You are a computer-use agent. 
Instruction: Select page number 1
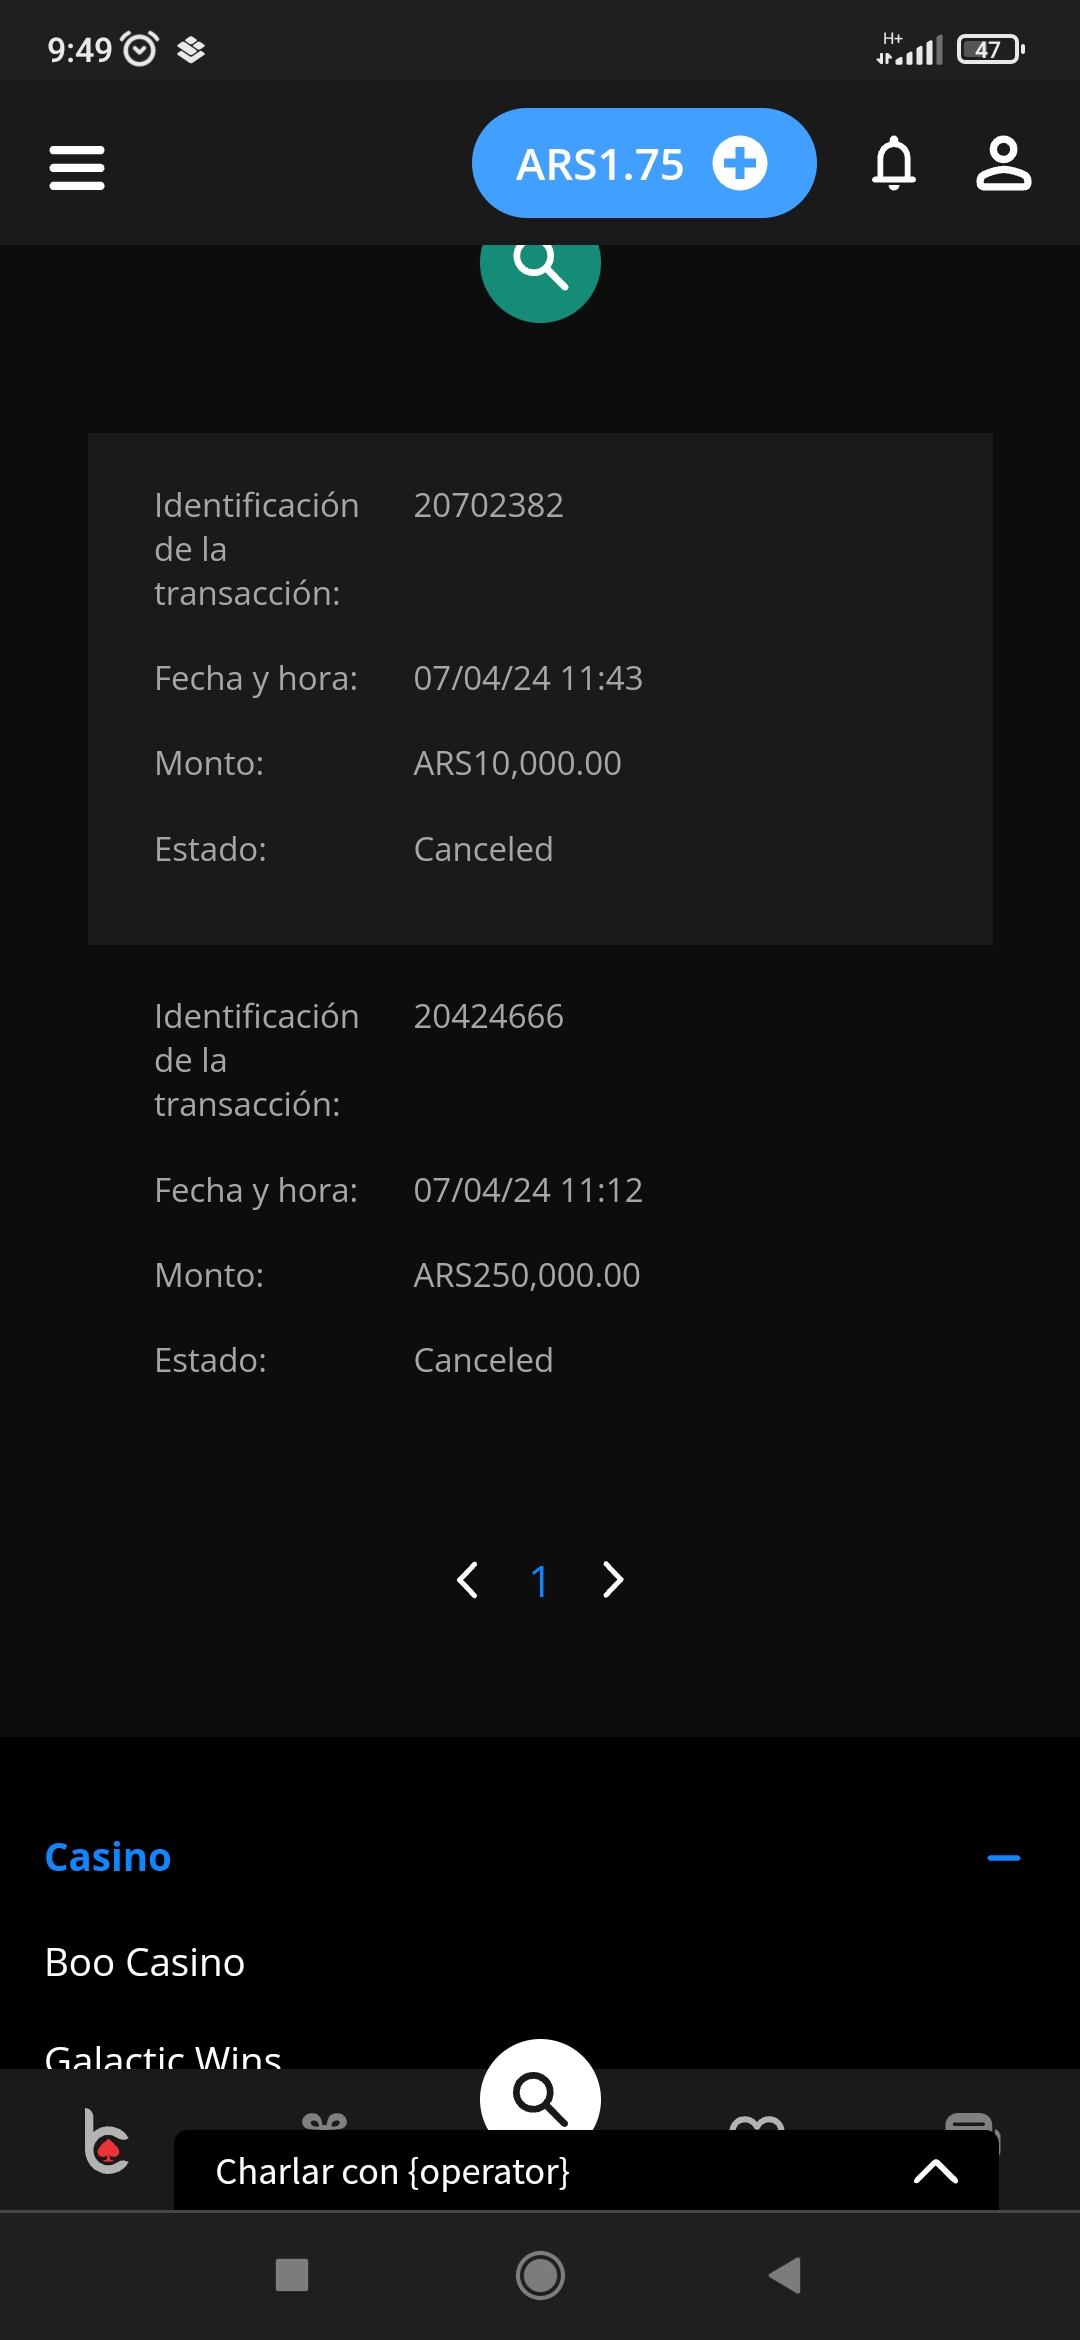(540, 1581)
